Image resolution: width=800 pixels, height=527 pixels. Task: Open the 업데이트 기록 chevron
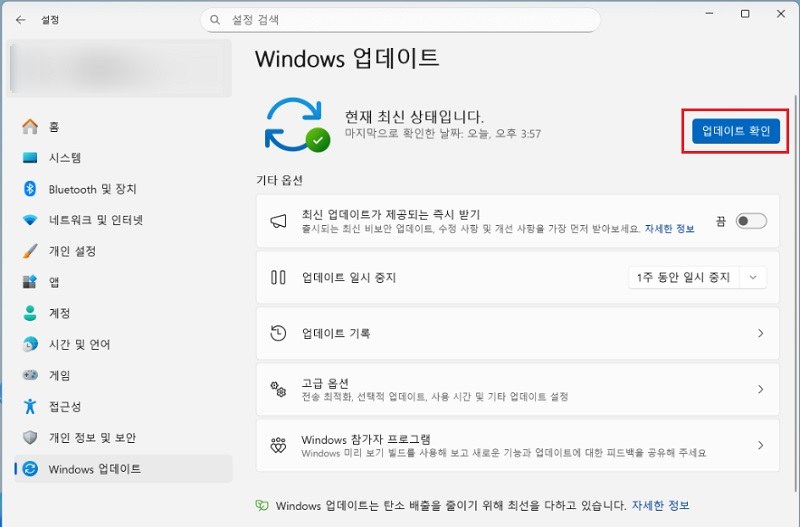(761, 333)
